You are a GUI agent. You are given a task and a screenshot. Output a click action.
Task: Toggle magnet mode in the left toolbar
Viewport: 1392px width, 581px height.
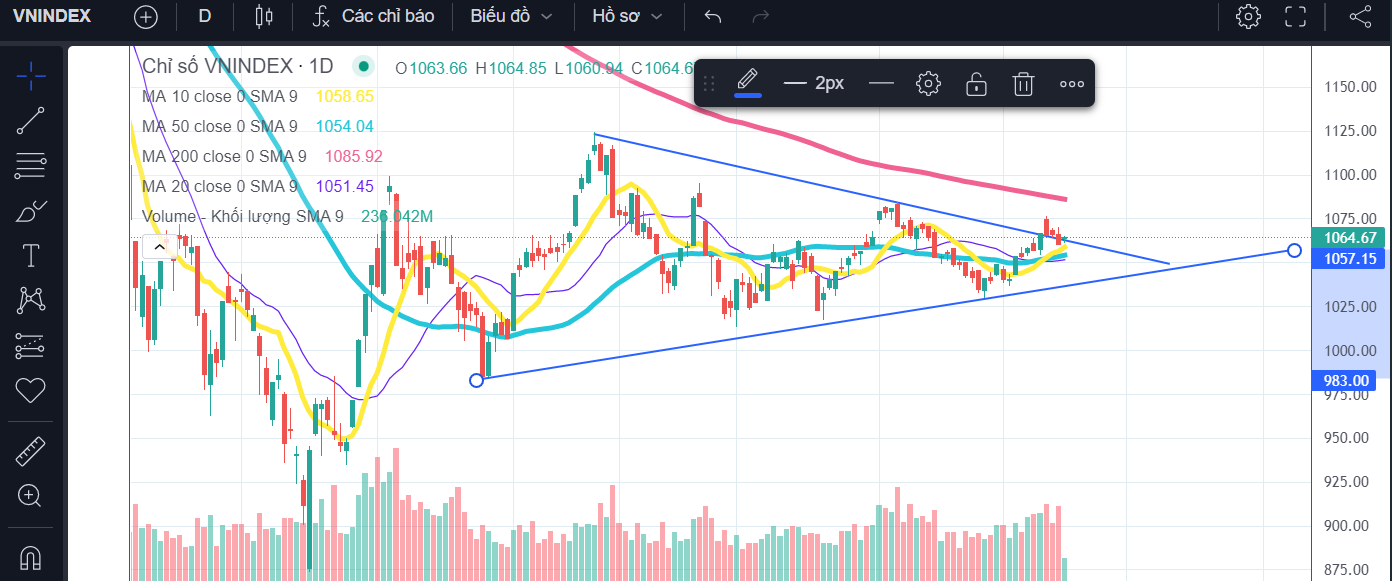point(31,556)
